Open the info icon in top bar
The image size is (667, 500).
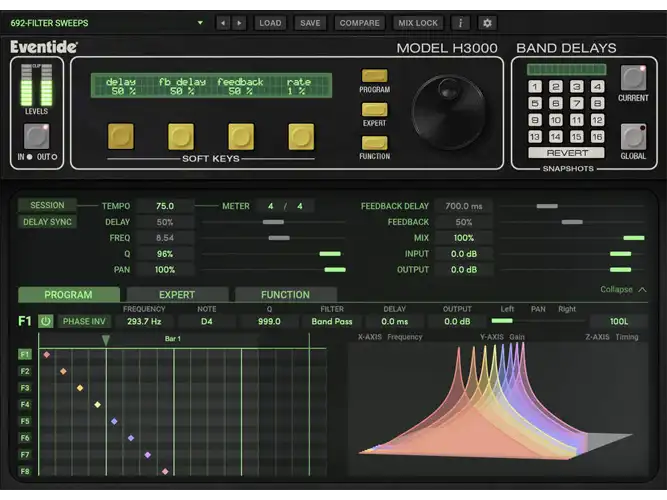click(x=460, y=23)
